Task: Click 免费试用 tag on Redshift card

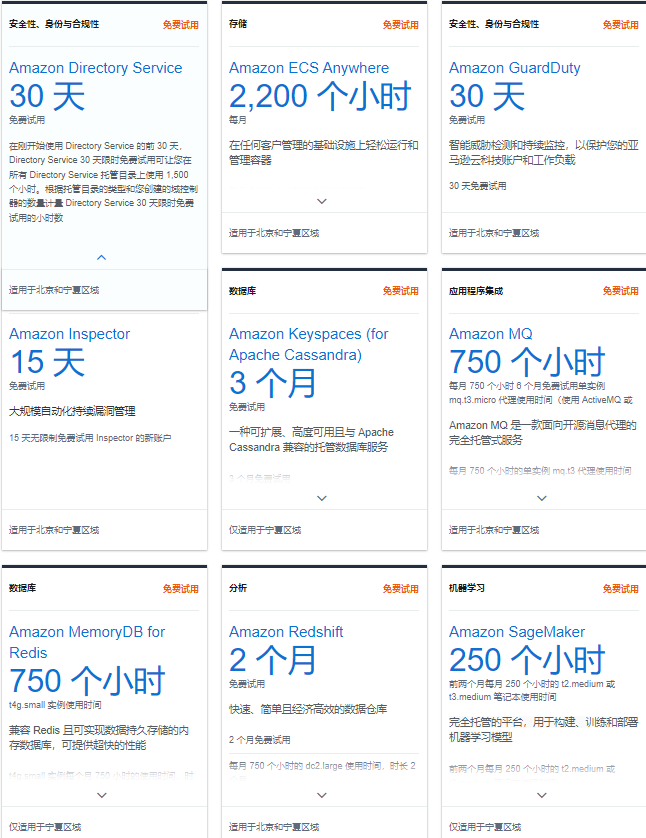Action: pos(401,588)
